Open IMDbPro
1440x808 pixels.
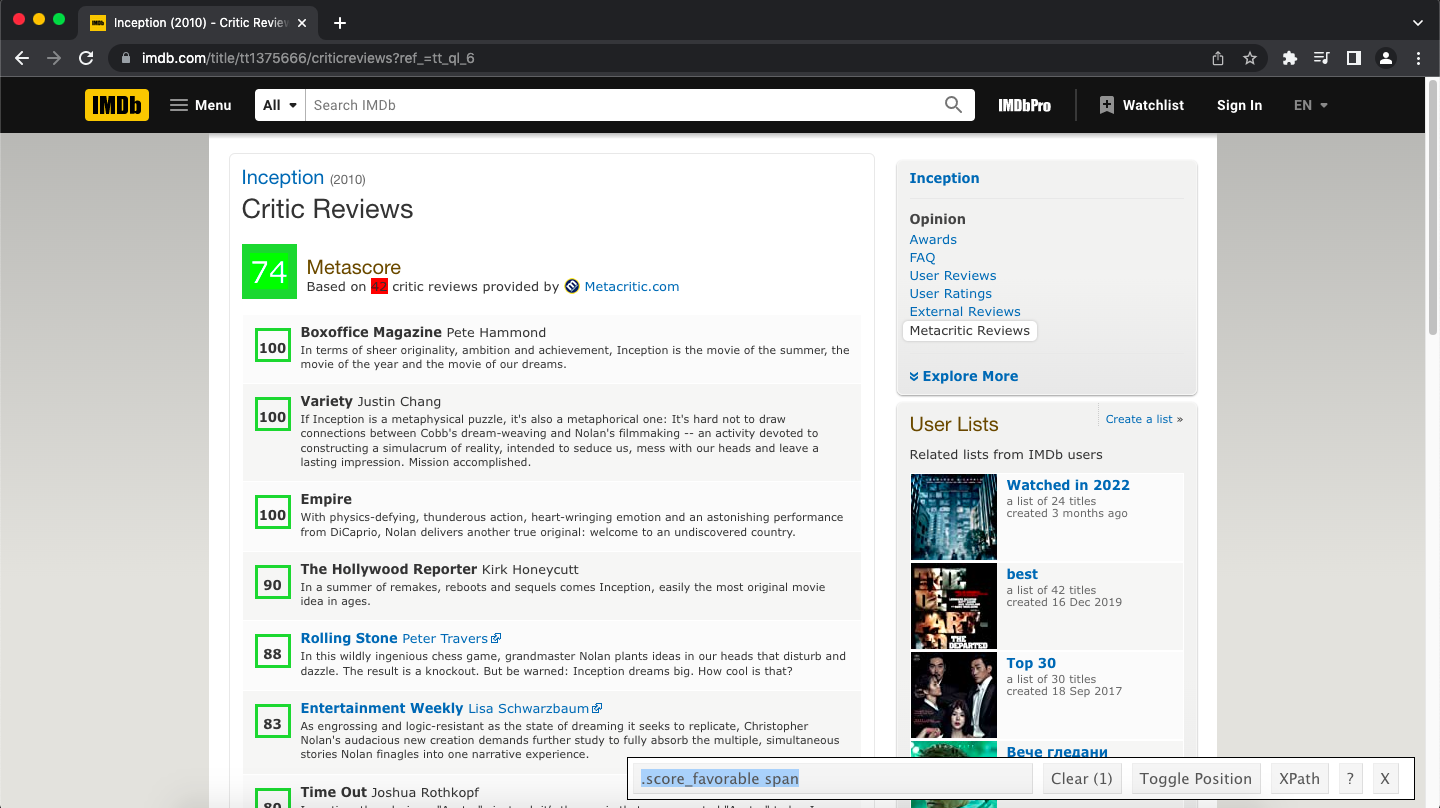click(1024, 105)
